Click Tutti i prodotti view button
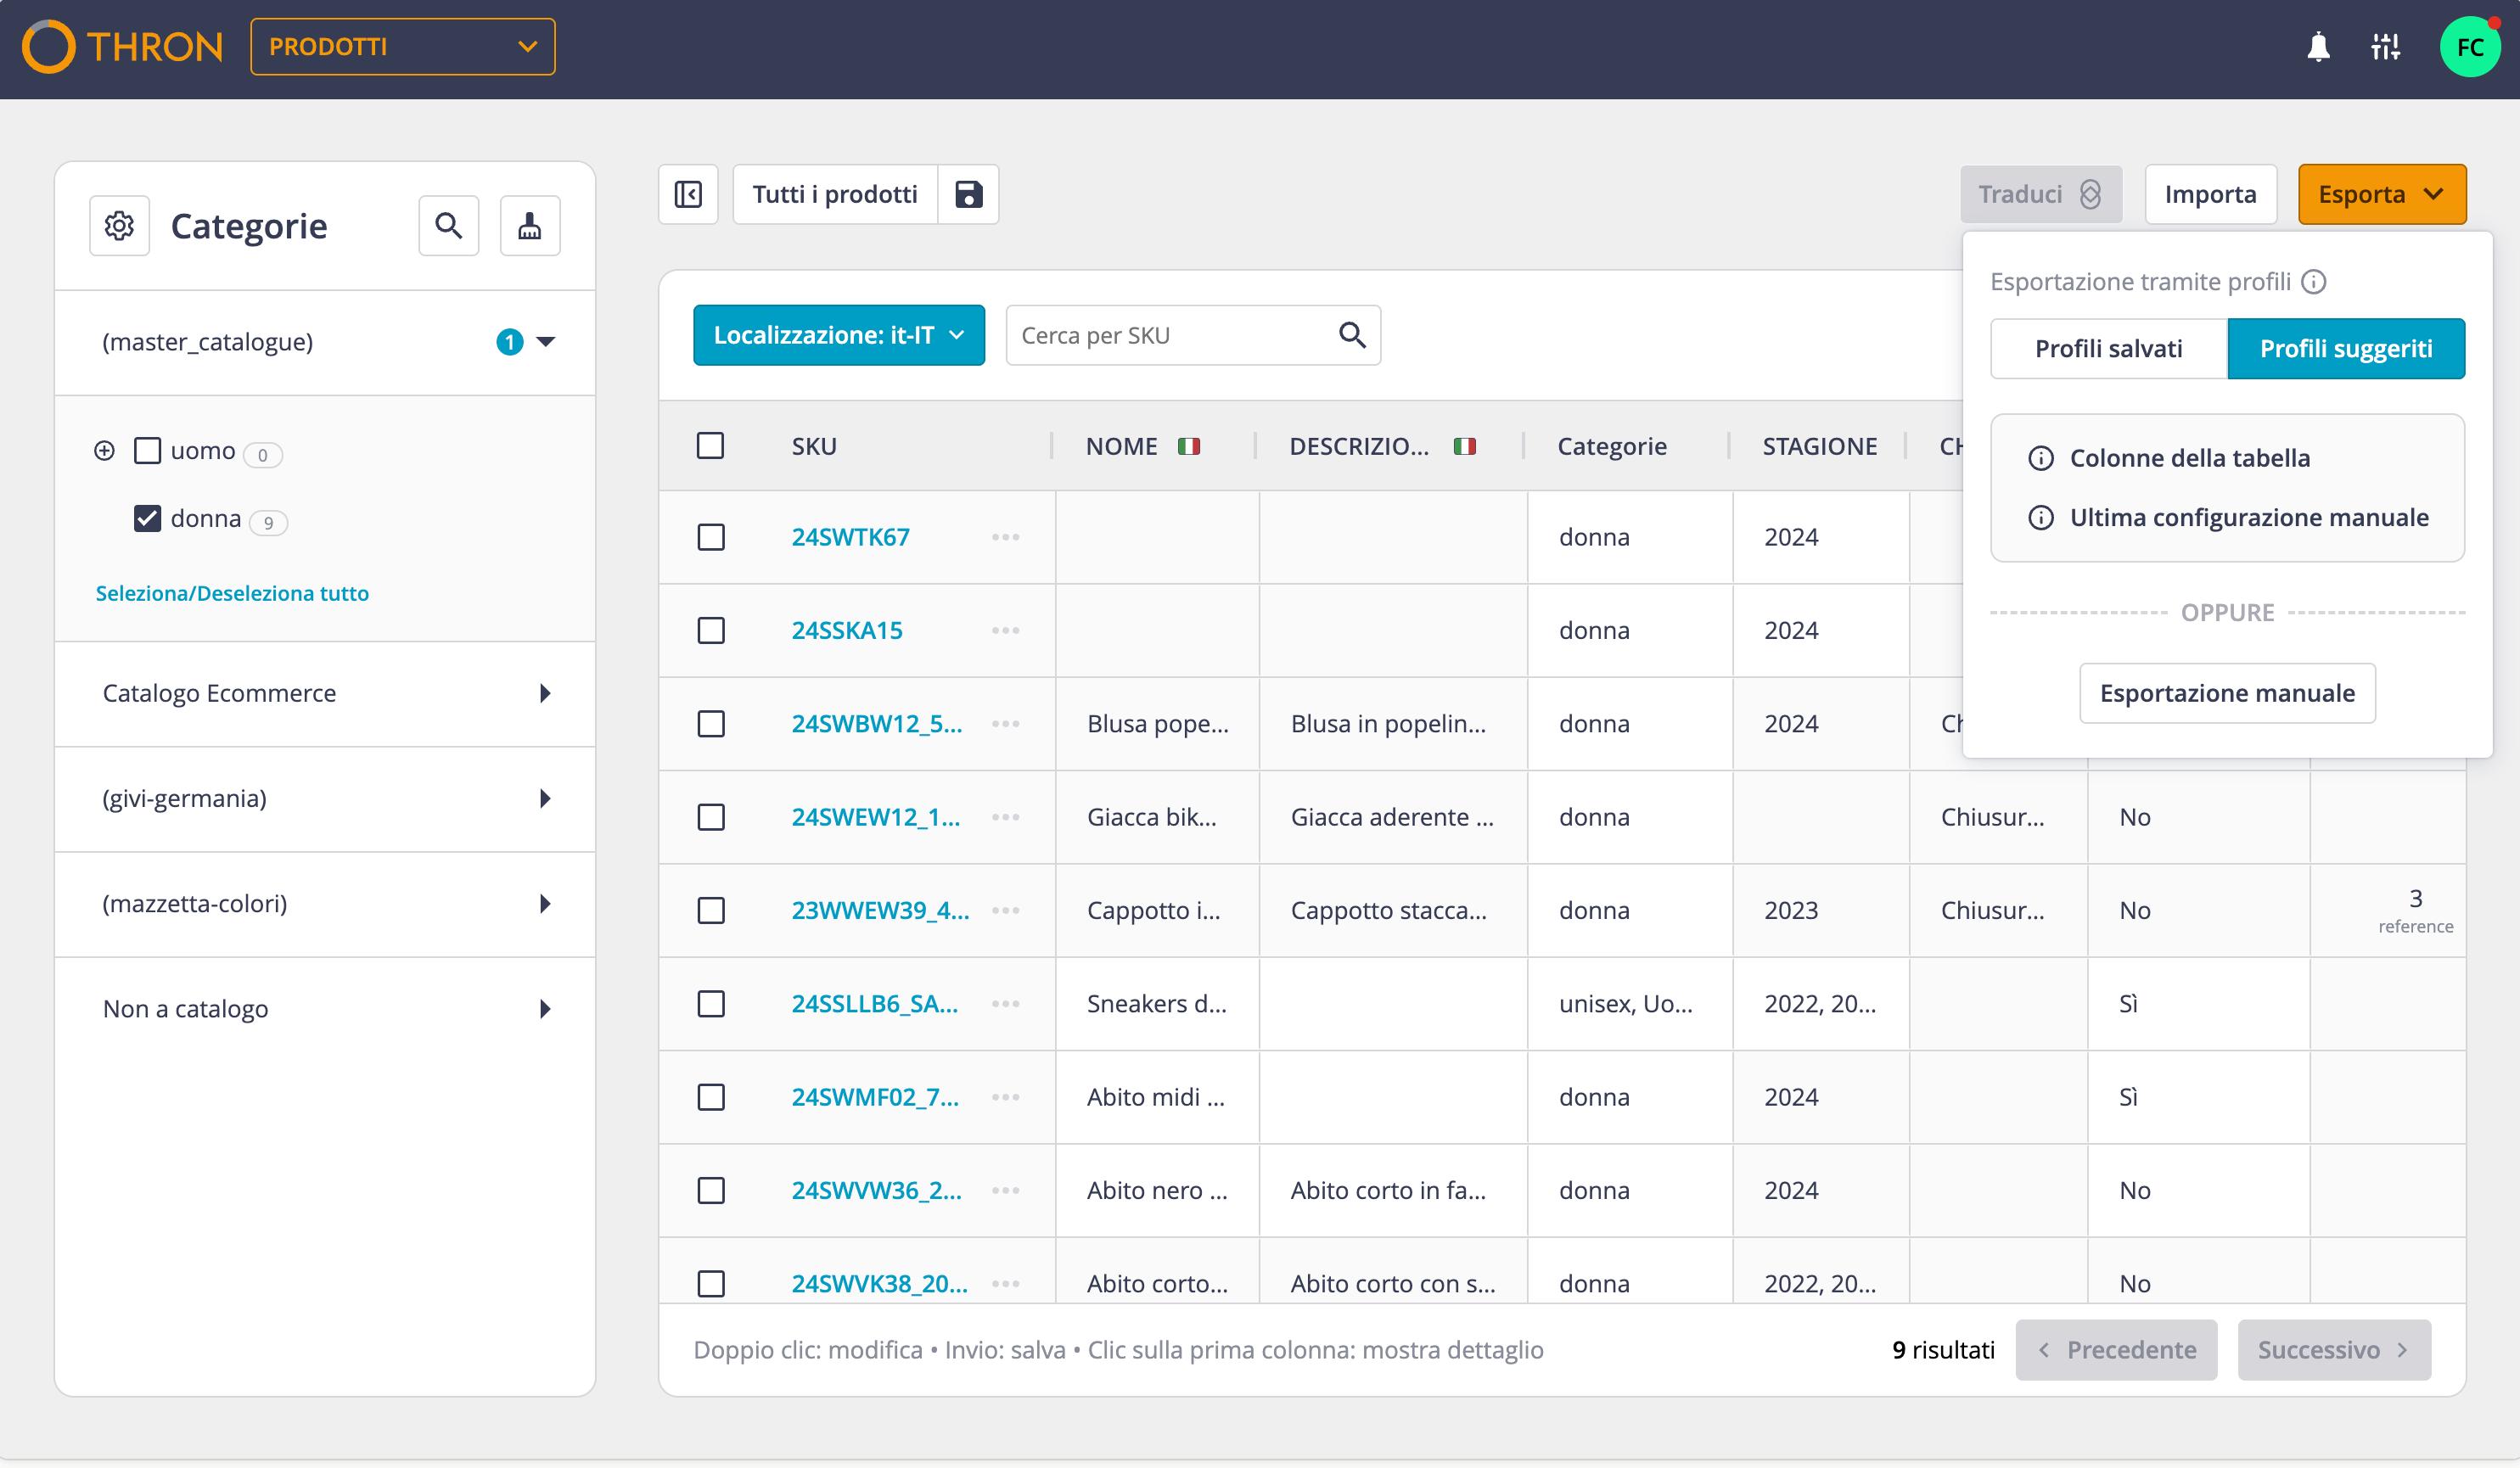2520x1468 pixels. pos(835,194)
